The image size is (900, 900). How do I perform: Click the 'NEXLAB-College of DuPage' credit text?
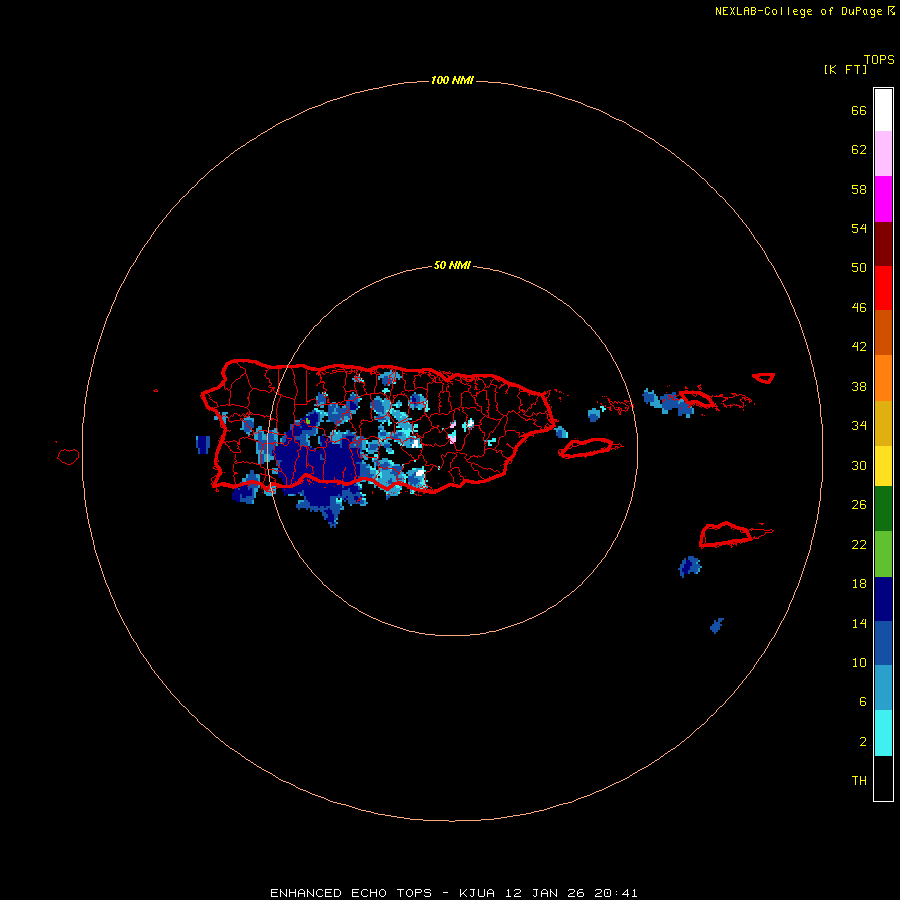(800, 11)
